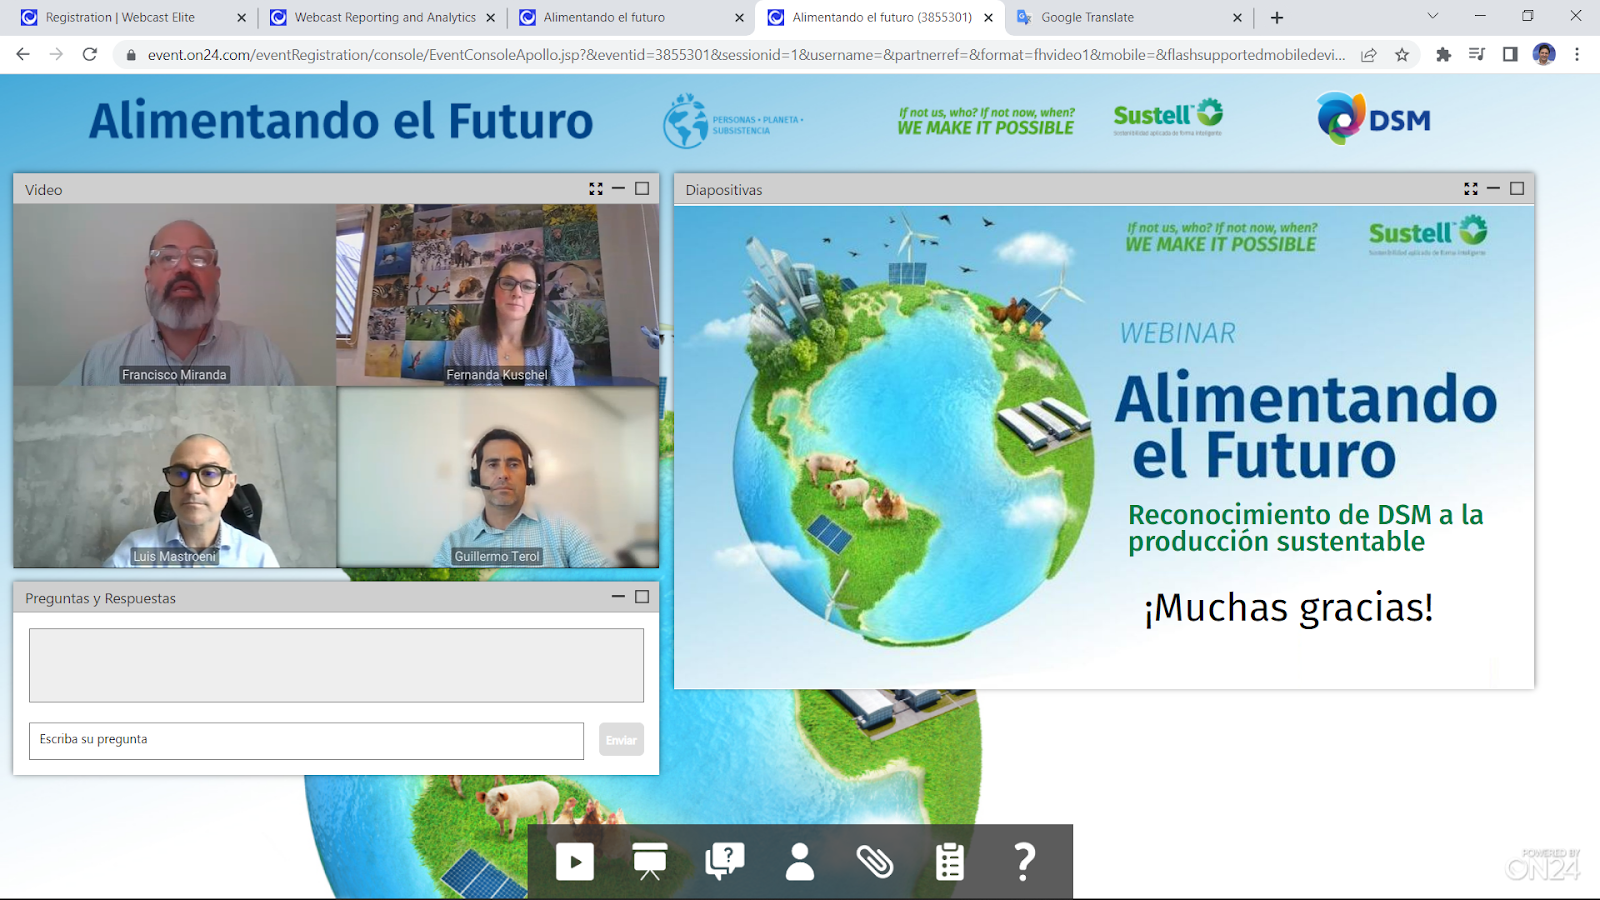Click Francisco Miranda video feed
The width and height of the screenshot is (1600, 900).
pyautogui.click(x=174, y=295)
